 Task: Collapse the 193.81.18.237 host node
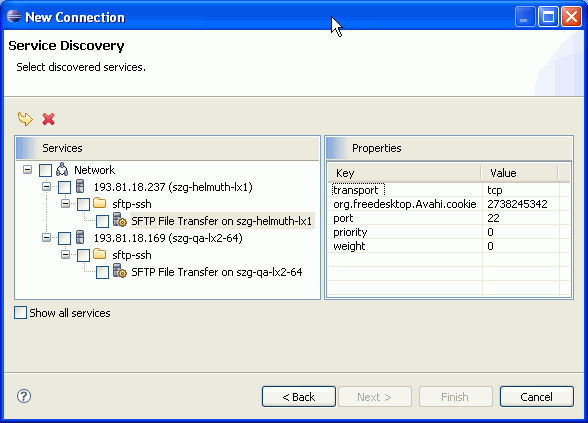coord(46,187)
